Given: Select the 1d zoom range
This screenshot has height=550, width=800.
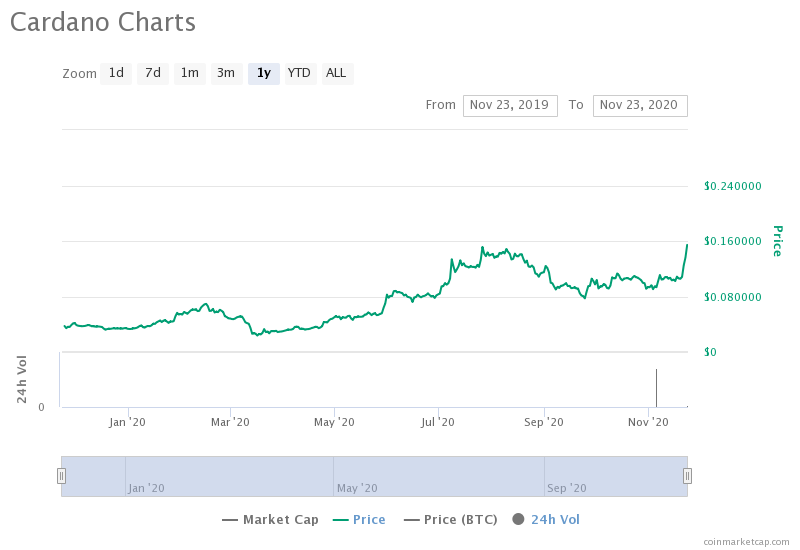Looking at the screenshot, I should tap(116, 73).
